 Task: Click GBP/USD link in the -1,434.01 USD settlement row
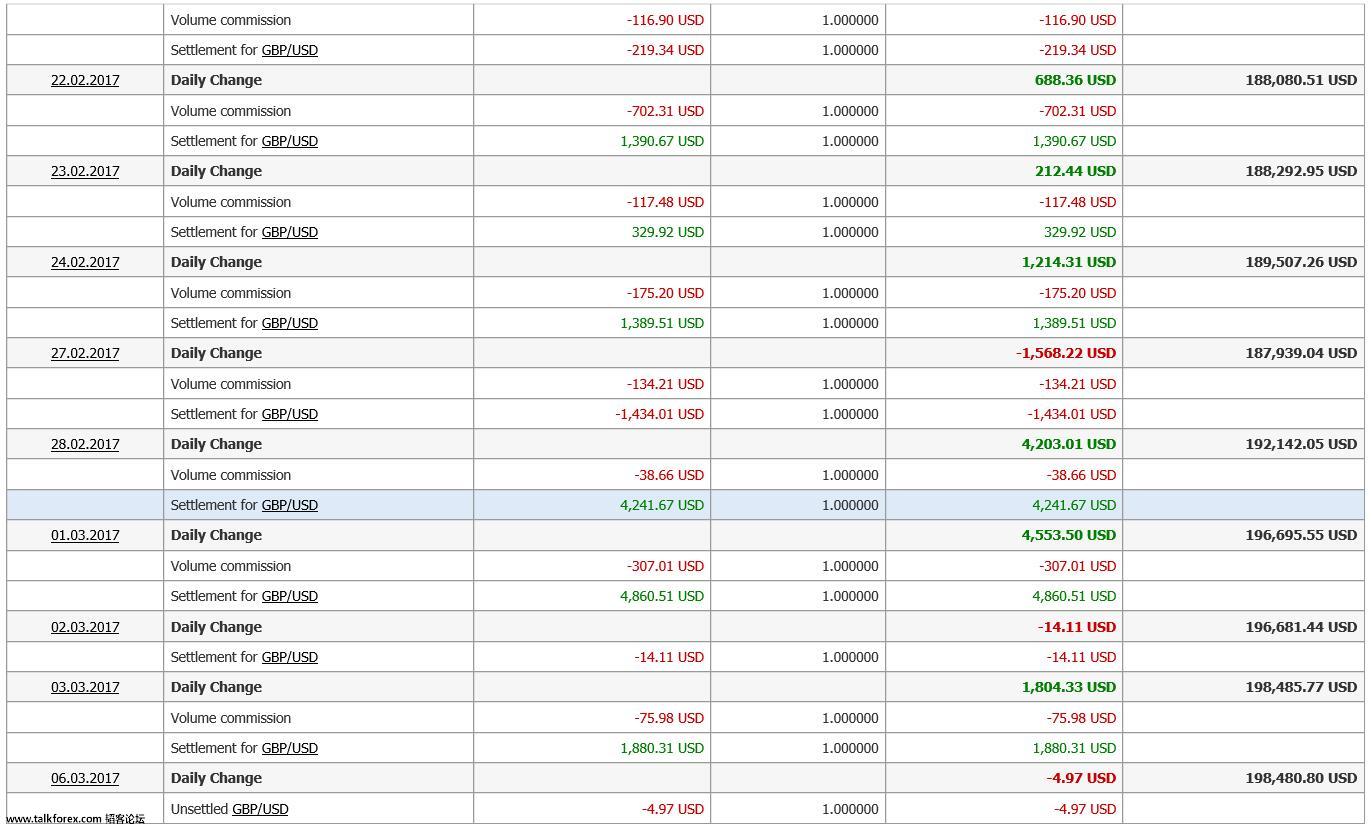(x=290, y=414)
